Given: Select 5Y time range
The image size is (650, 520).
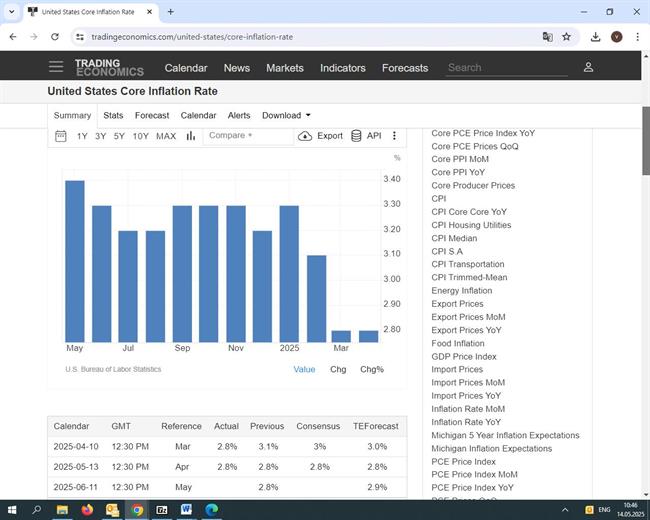Looking at the screenshot, I should (x=119, y=136).
